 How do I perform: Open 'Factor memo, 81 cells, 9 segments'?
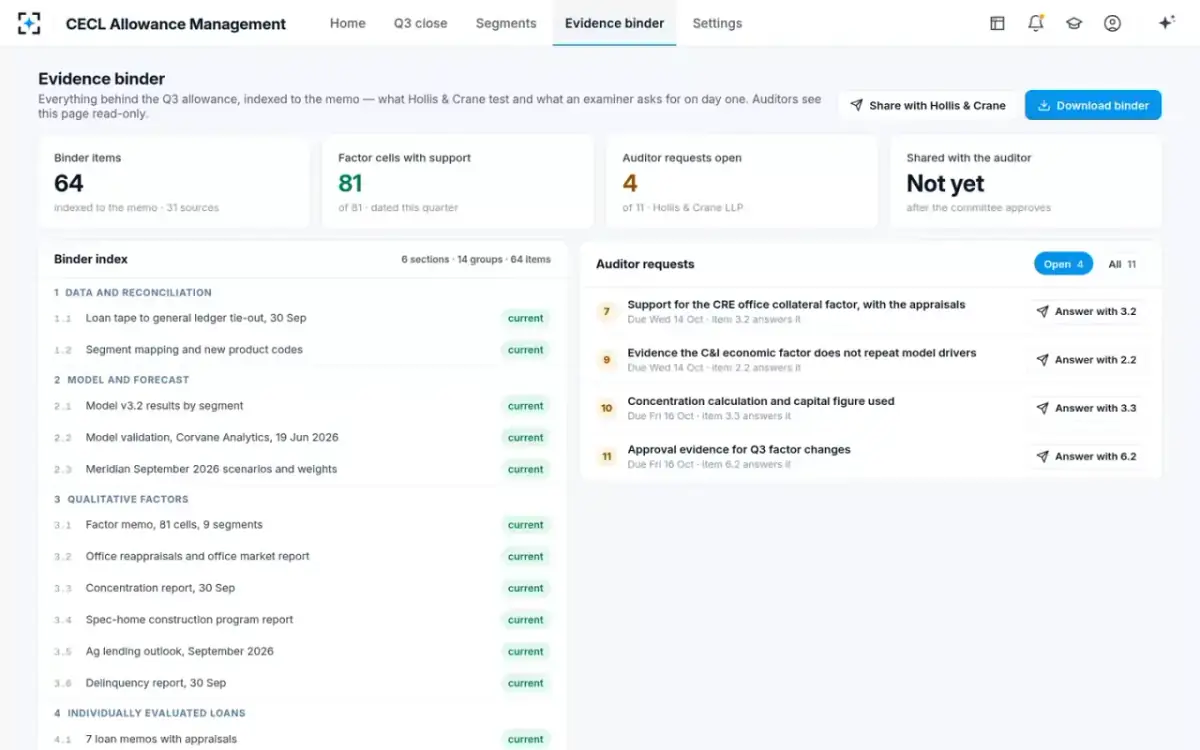click(302, 525)
